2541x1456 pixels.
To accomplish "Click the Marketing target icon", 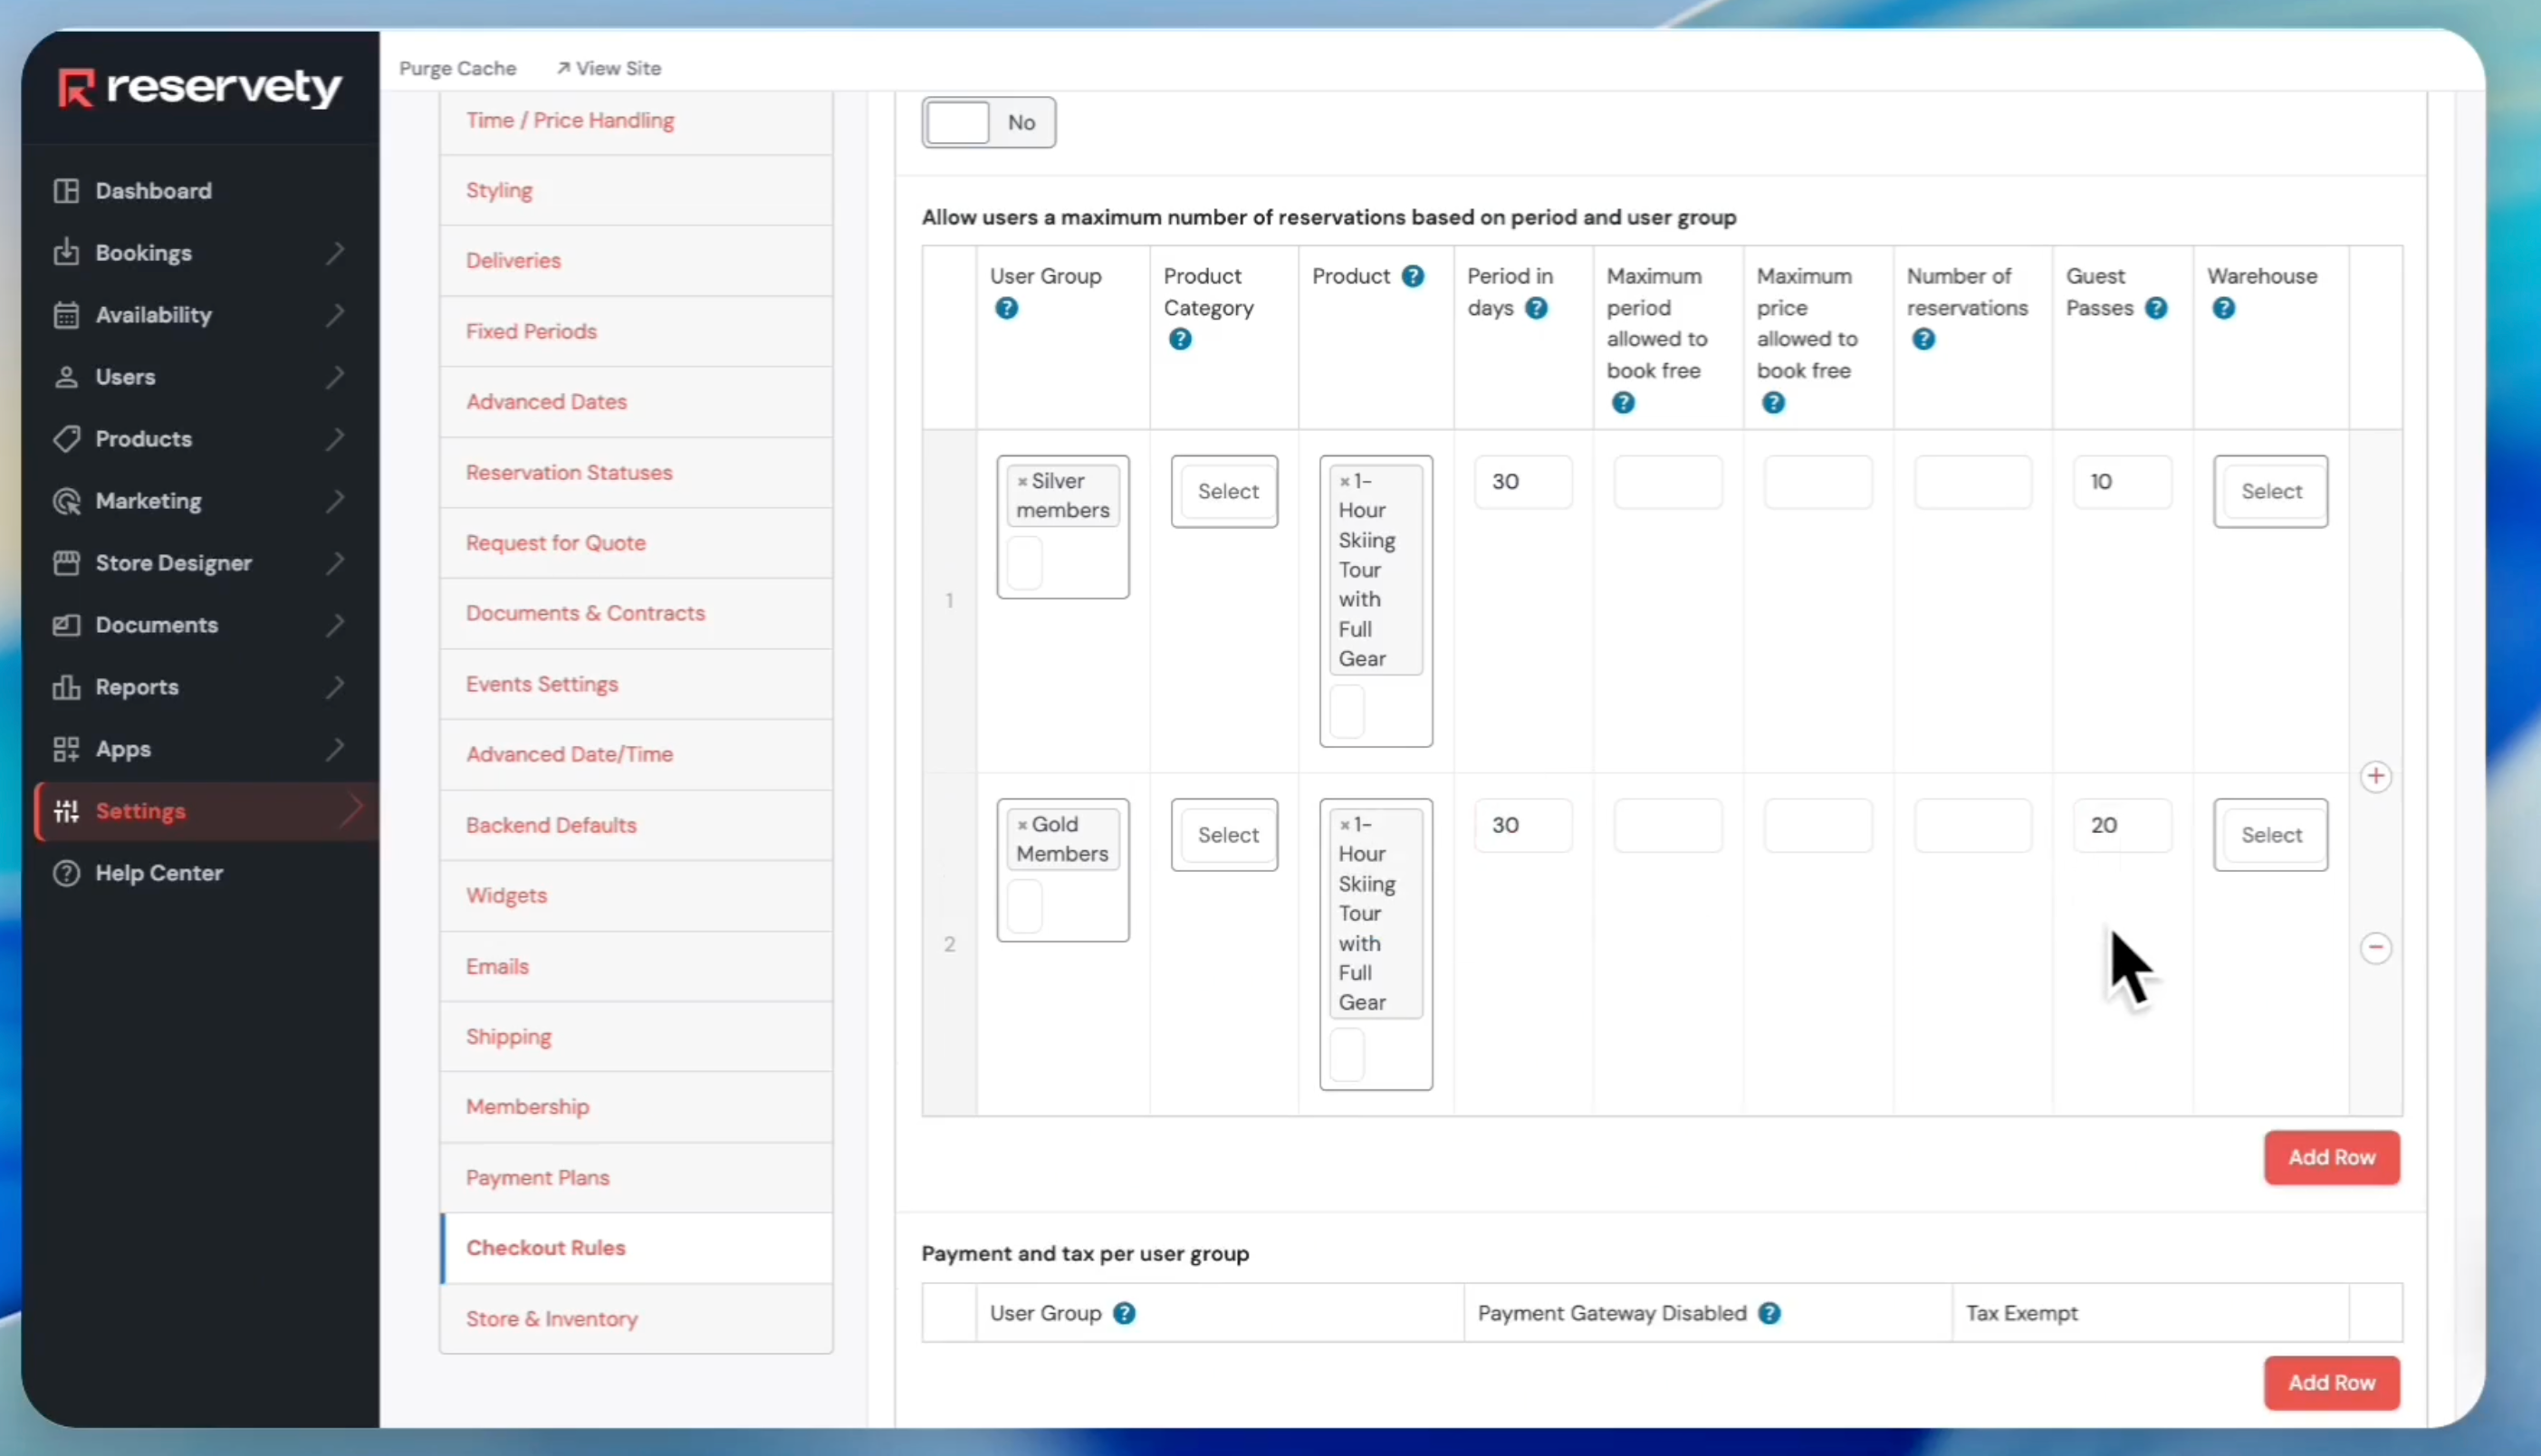I will 66,501.
